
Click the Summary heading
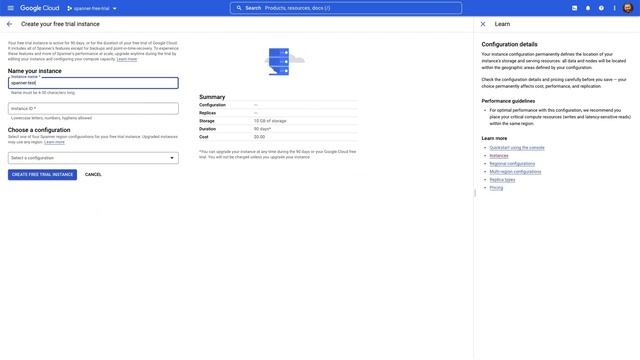click(x=212, y=97)
